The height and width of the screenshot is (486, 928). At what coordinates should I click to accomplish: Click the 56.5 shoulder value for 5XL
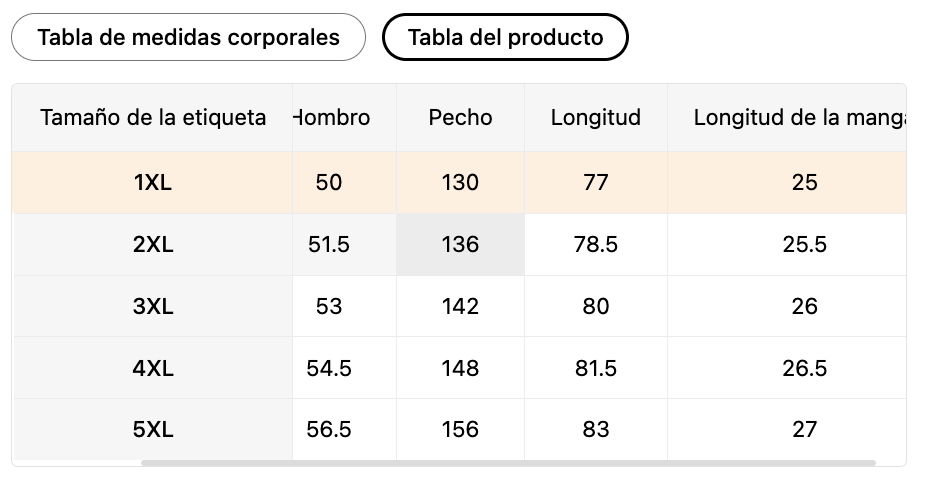point(329,429)
